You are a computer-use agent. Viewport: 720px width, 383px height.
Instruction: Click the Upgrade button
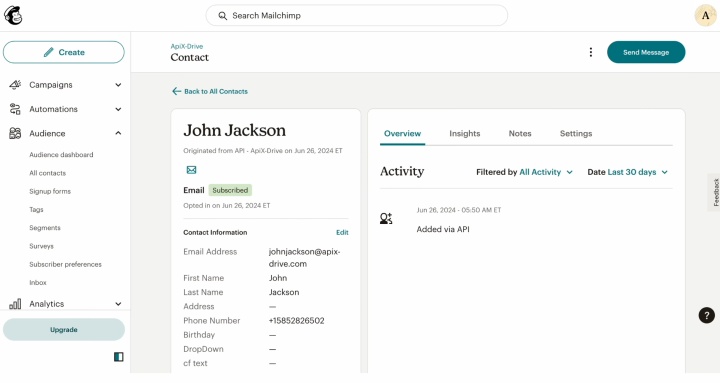click(x=64, y=330)
